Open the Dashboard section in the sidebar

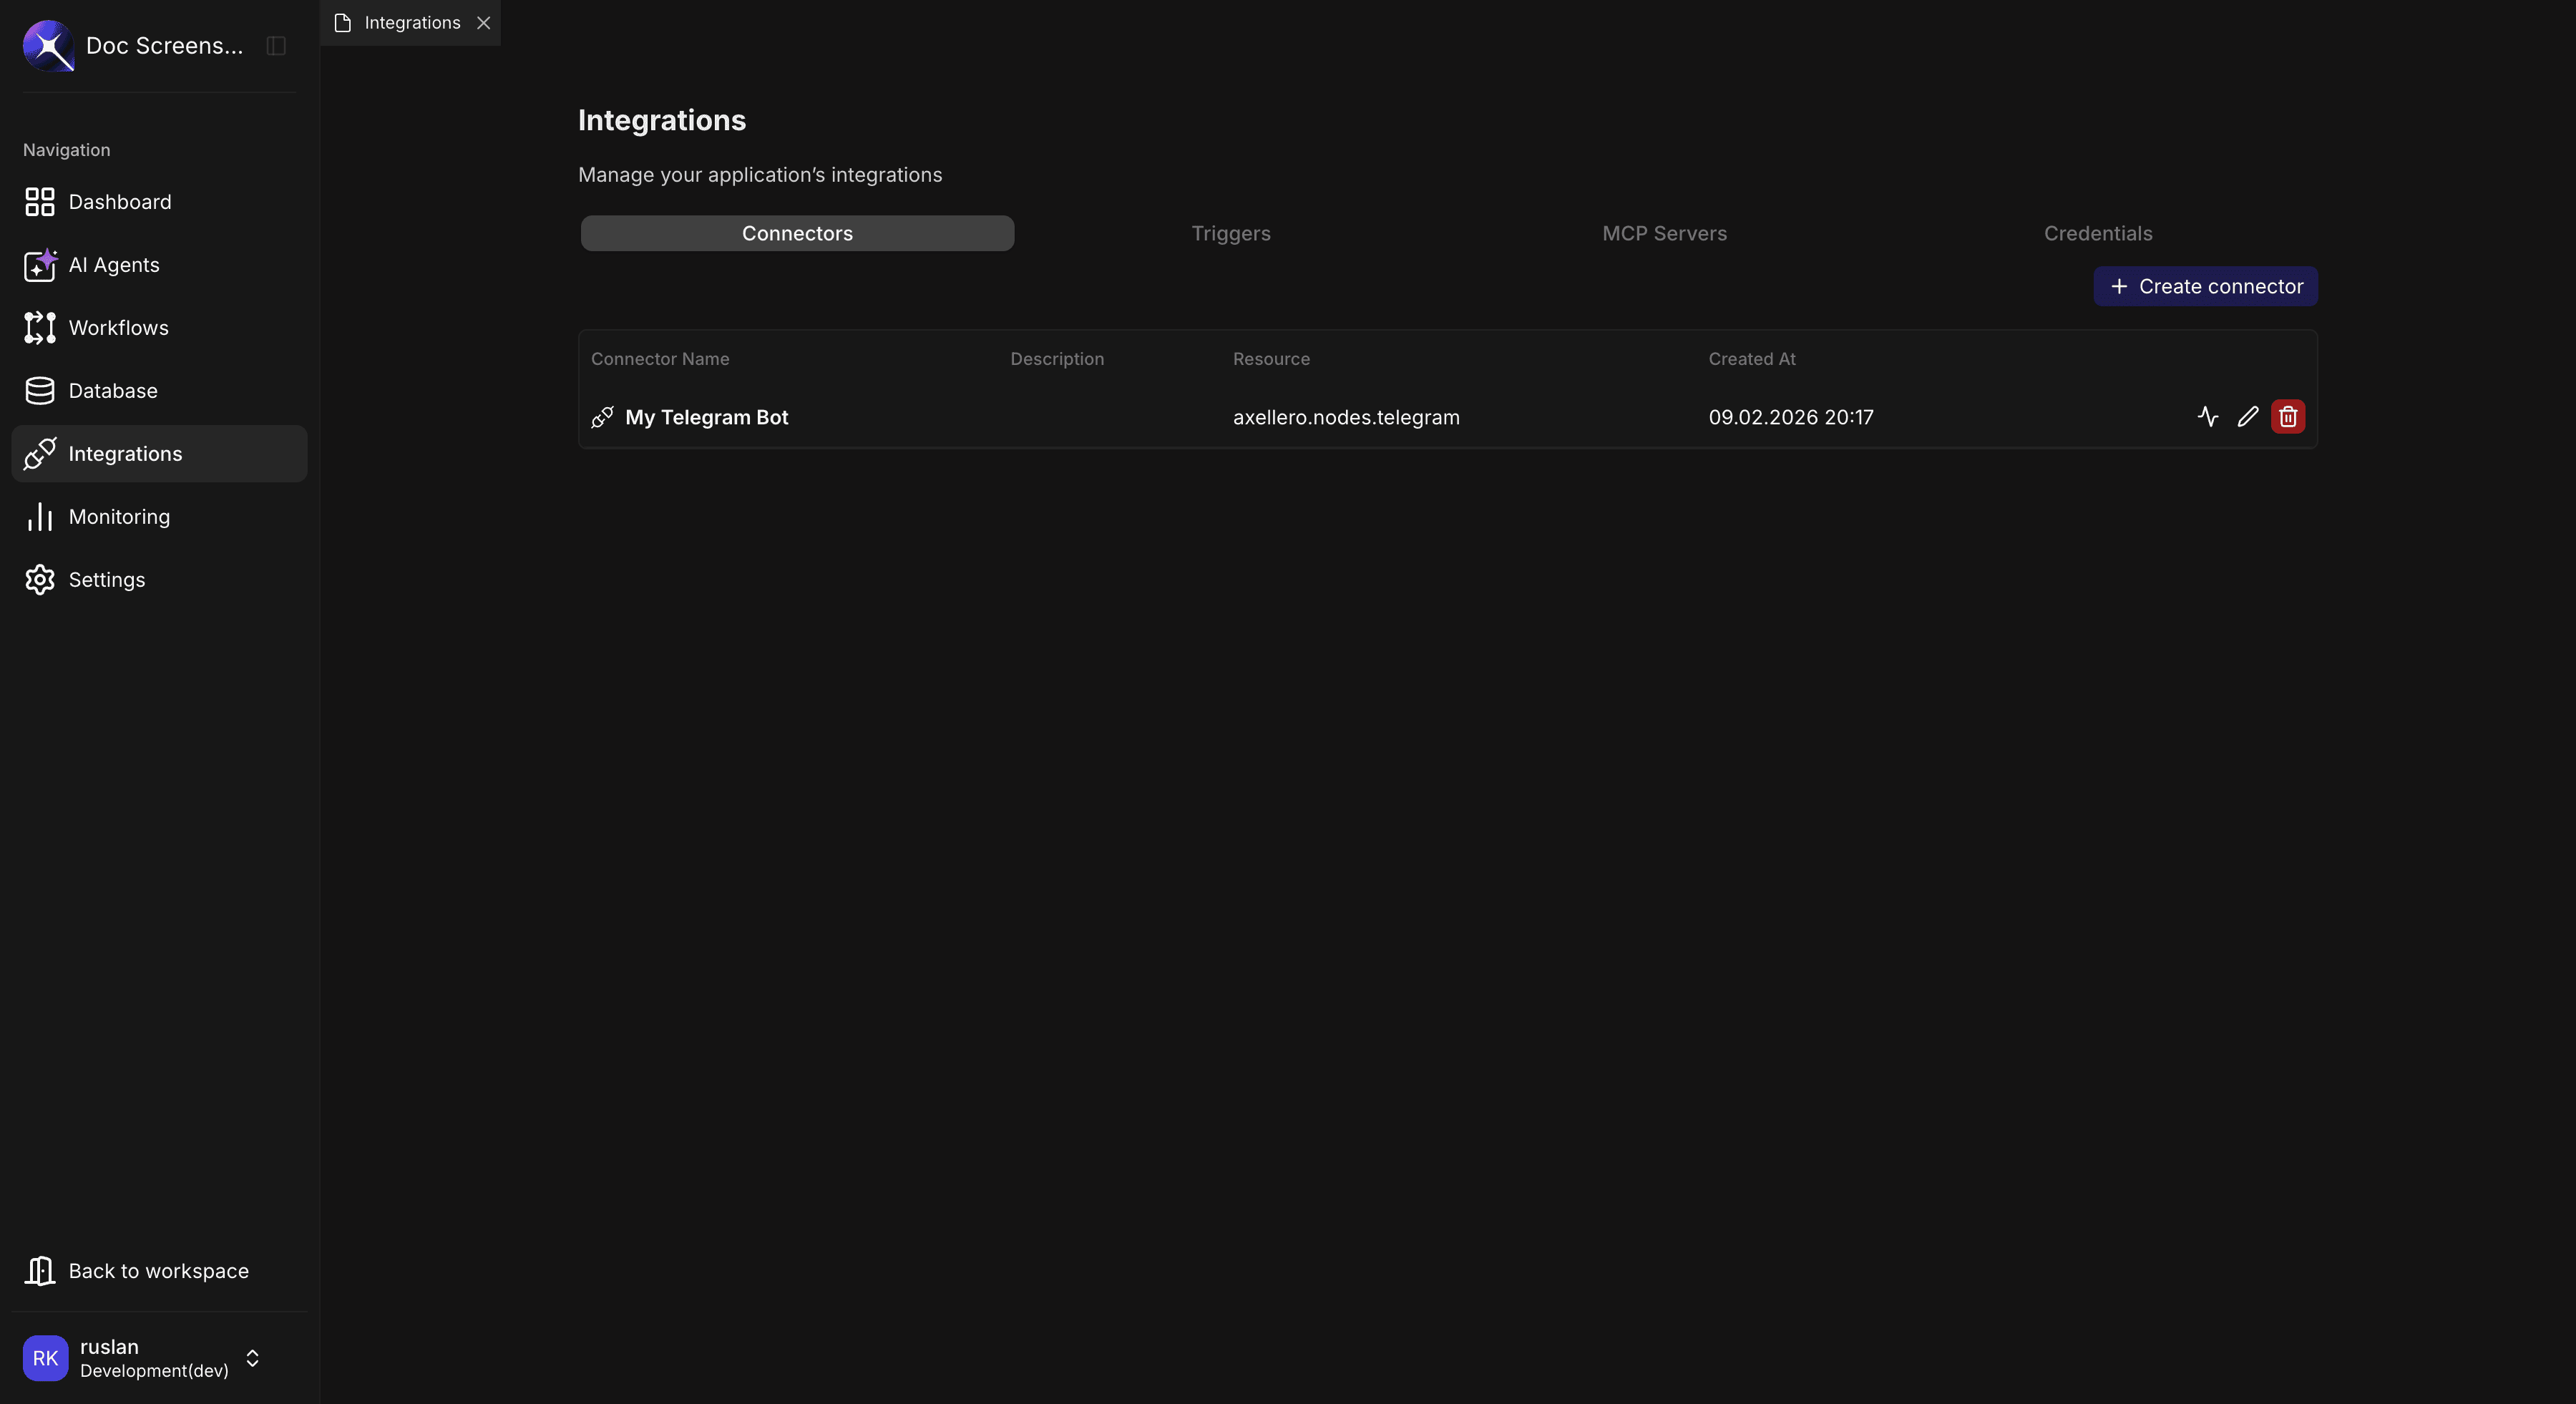[120, 202]
